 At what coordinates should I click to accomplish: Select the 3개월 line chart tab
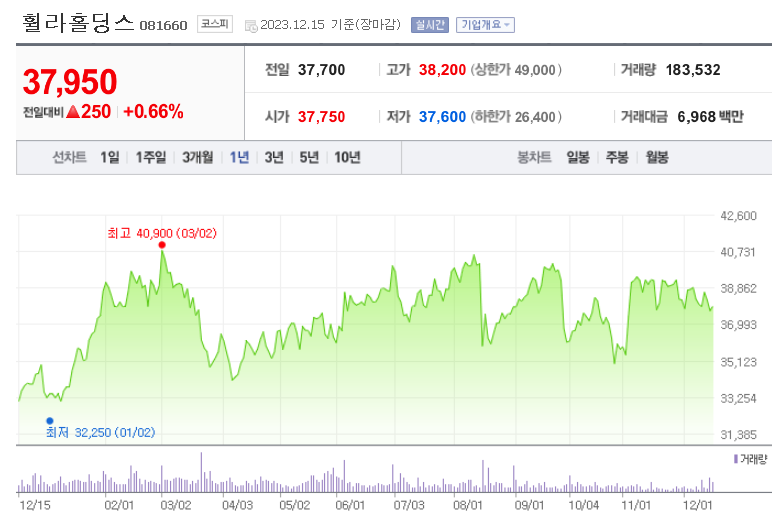[197, 157]
